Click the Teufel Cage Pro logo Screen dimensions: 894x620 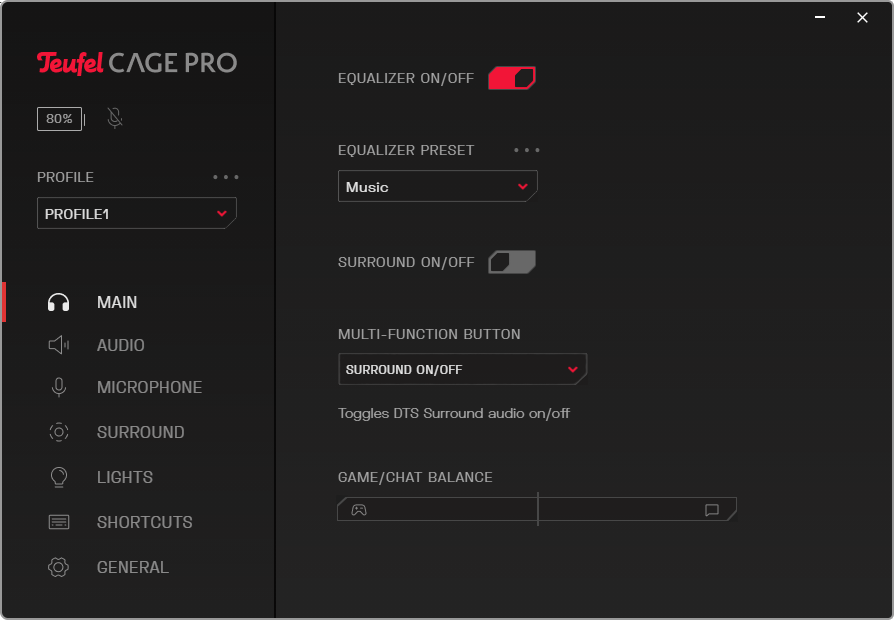pyautogui.click(x=137, y=63)
